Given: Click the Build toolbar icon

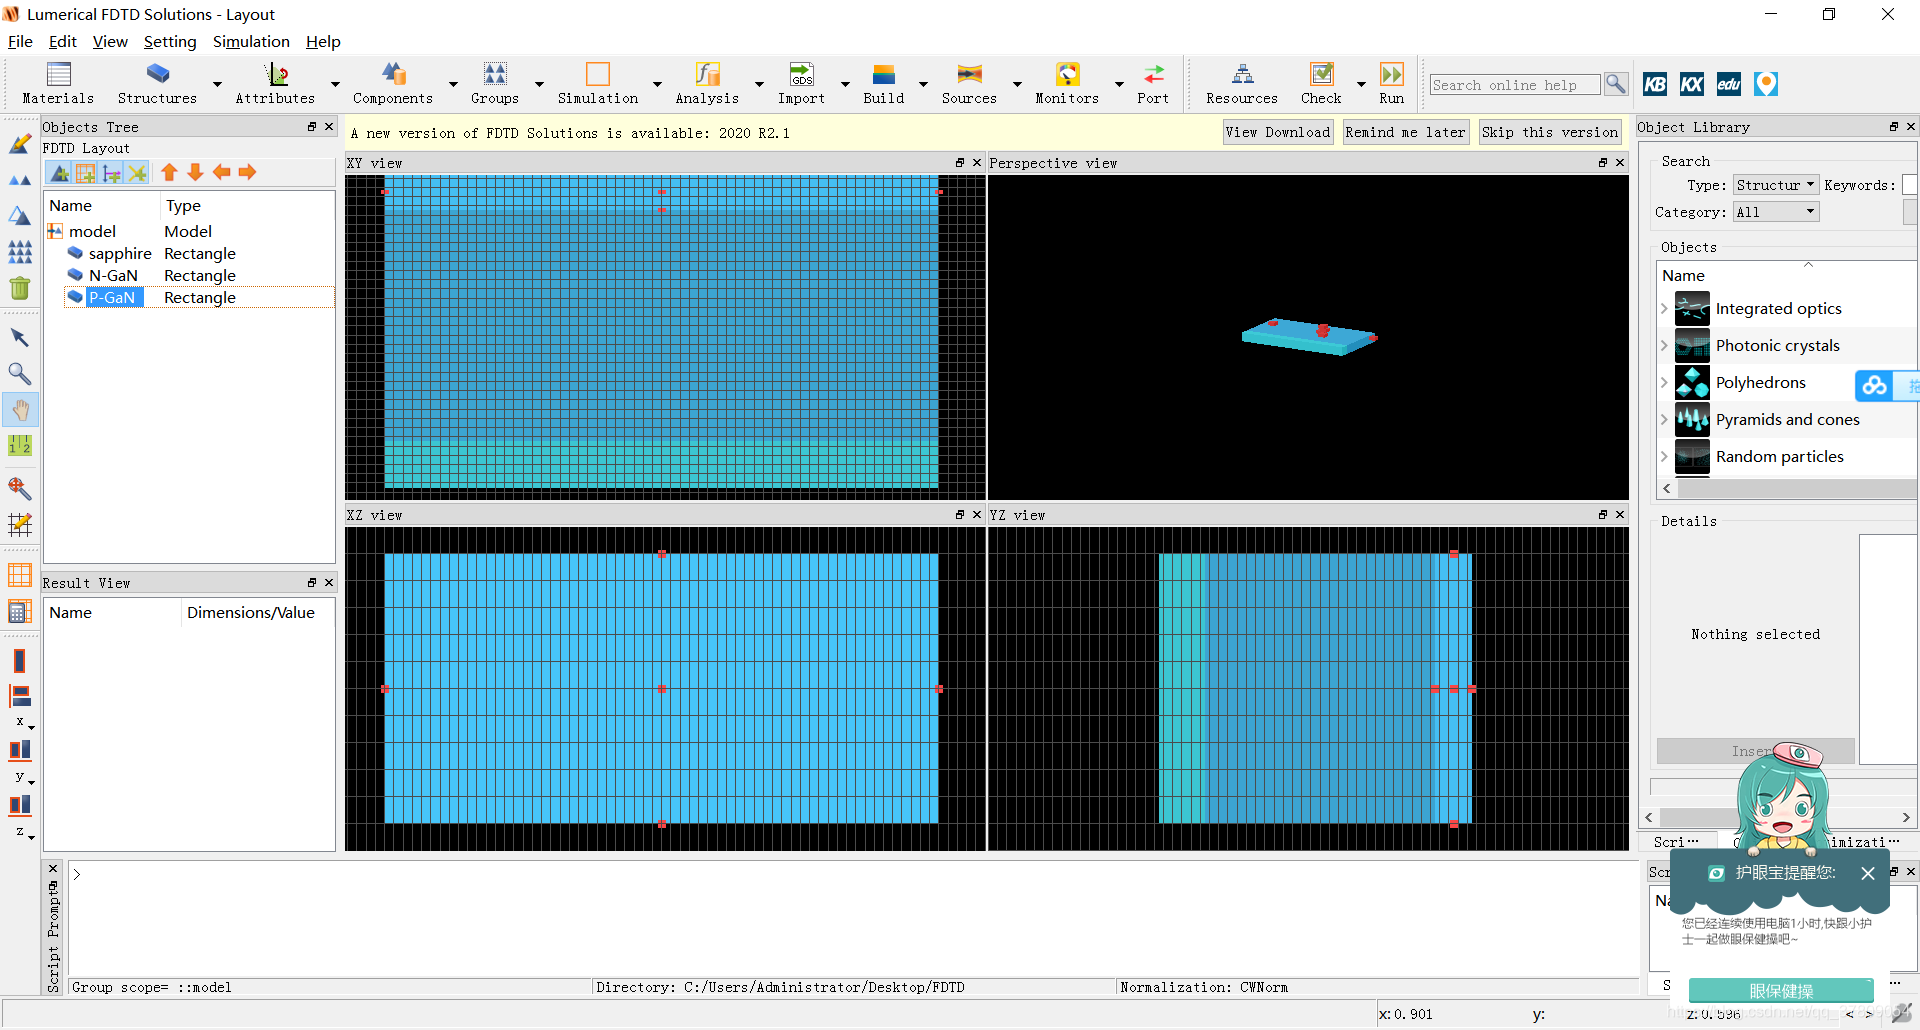Looking at the screenshot, I should coord(884,83).
